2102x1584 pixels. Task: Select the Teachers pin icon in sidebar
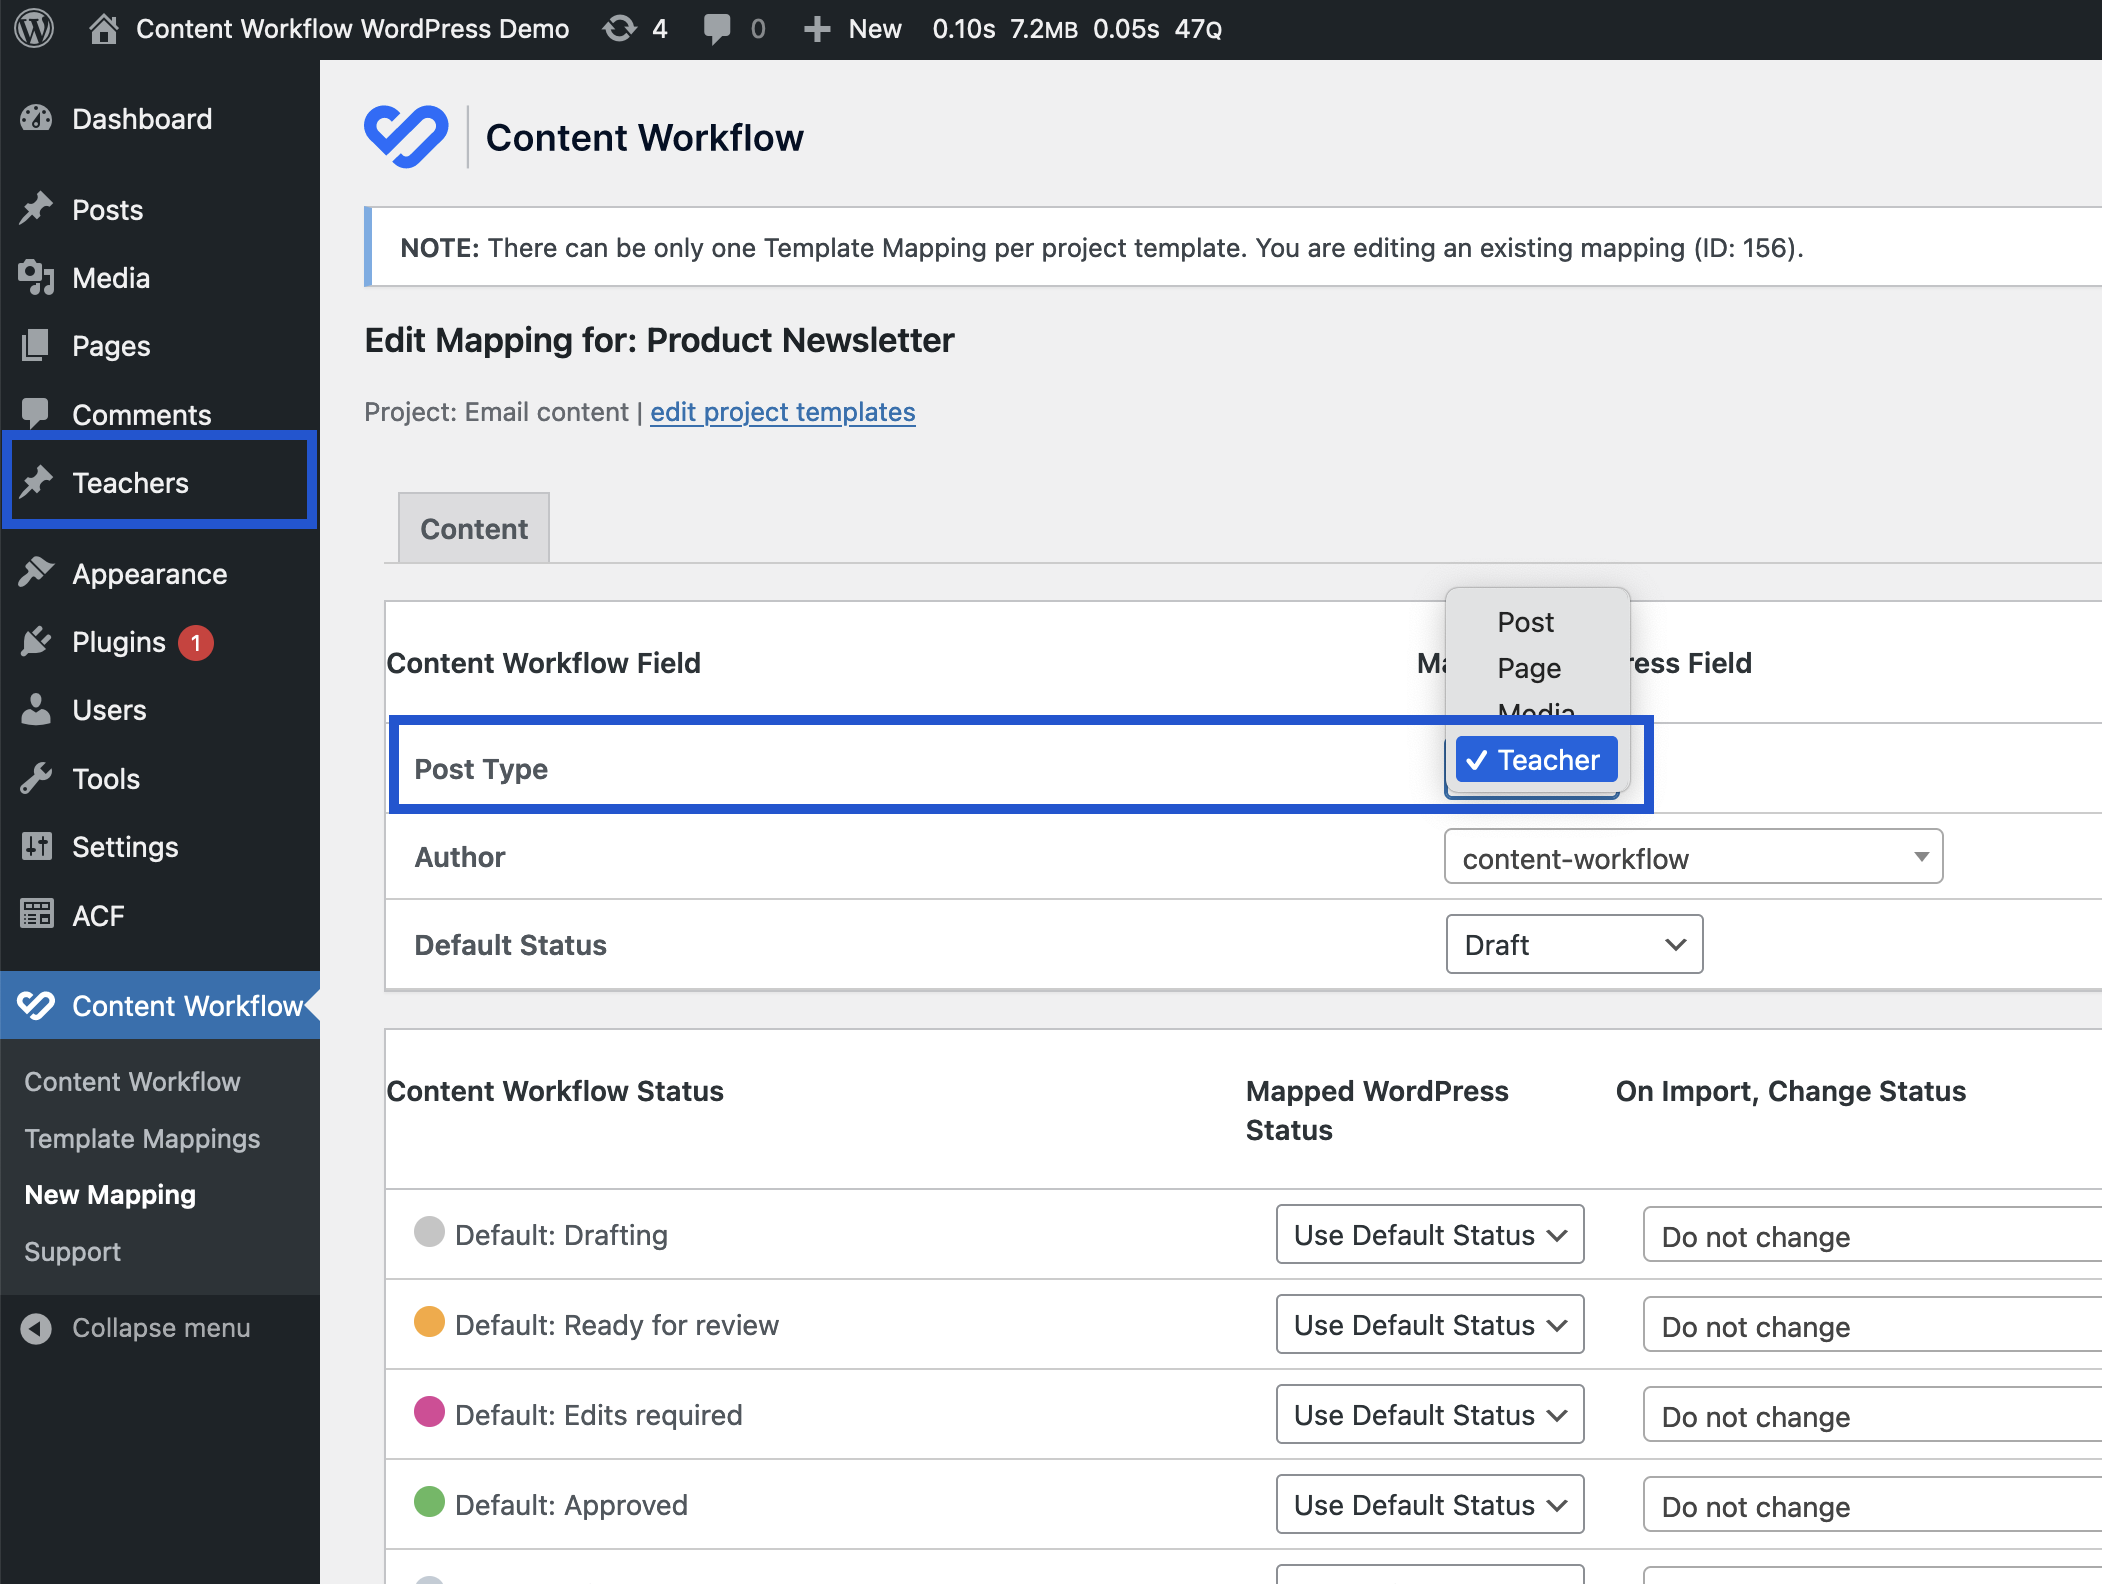(x=37, y=481)
